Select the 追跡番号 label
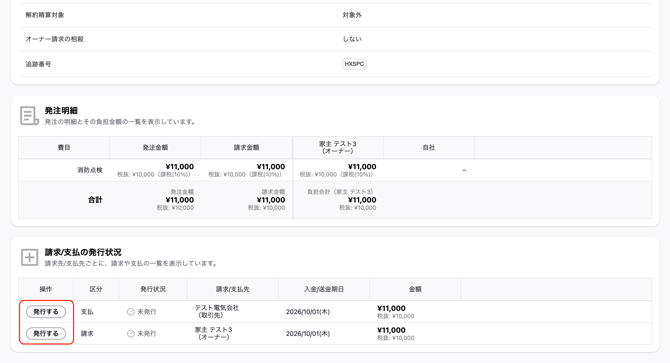 coord(38,64)
